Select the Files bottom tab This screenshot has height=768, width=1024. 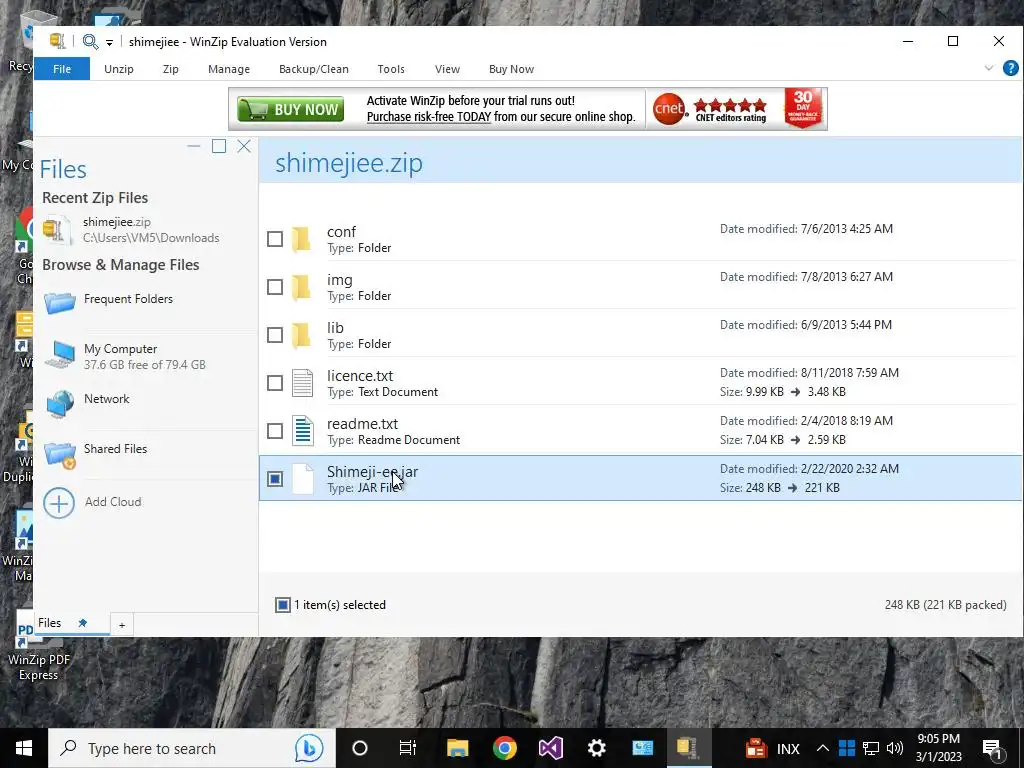click(x=50, y=623)
